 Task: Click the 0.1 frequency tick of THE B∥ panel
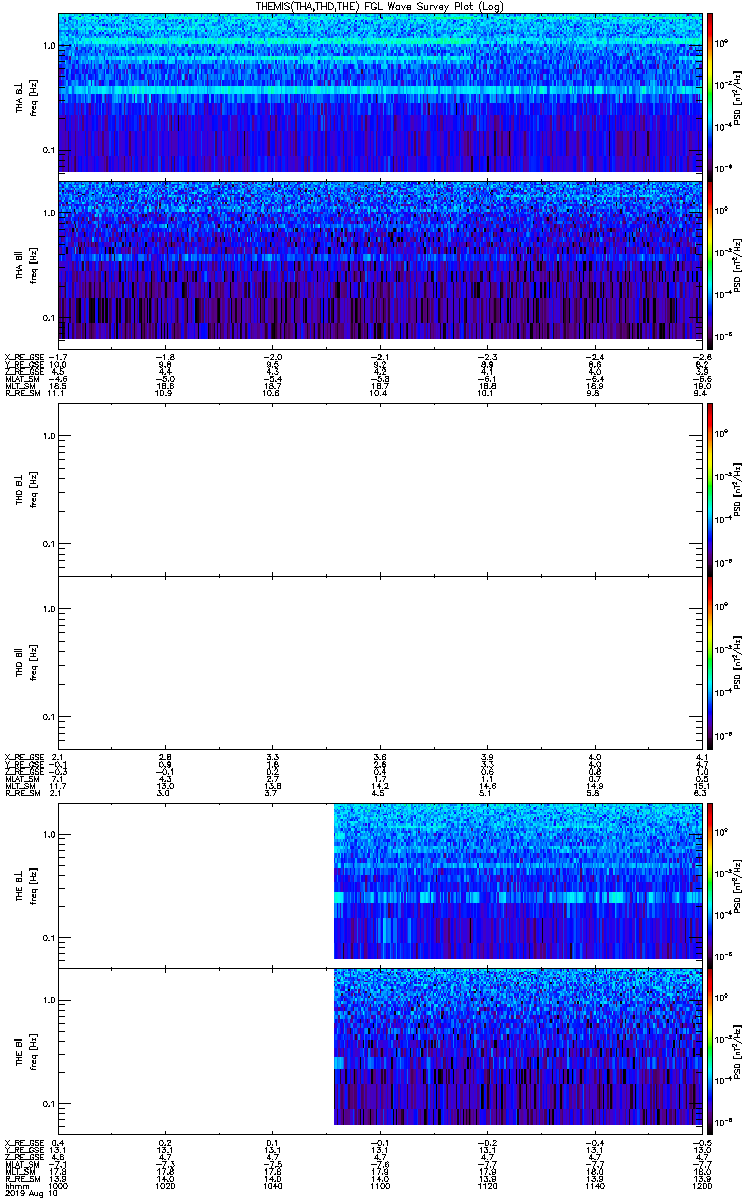(48, 1103)
